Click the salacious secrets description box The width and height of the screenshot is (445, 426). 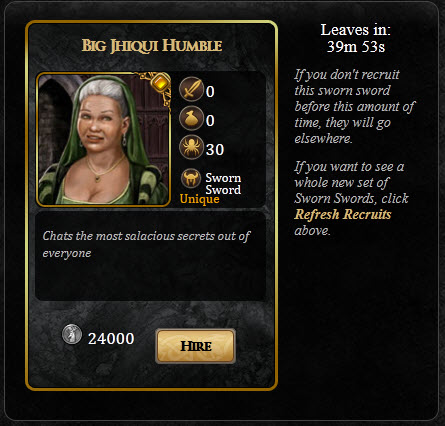(150, 256)
